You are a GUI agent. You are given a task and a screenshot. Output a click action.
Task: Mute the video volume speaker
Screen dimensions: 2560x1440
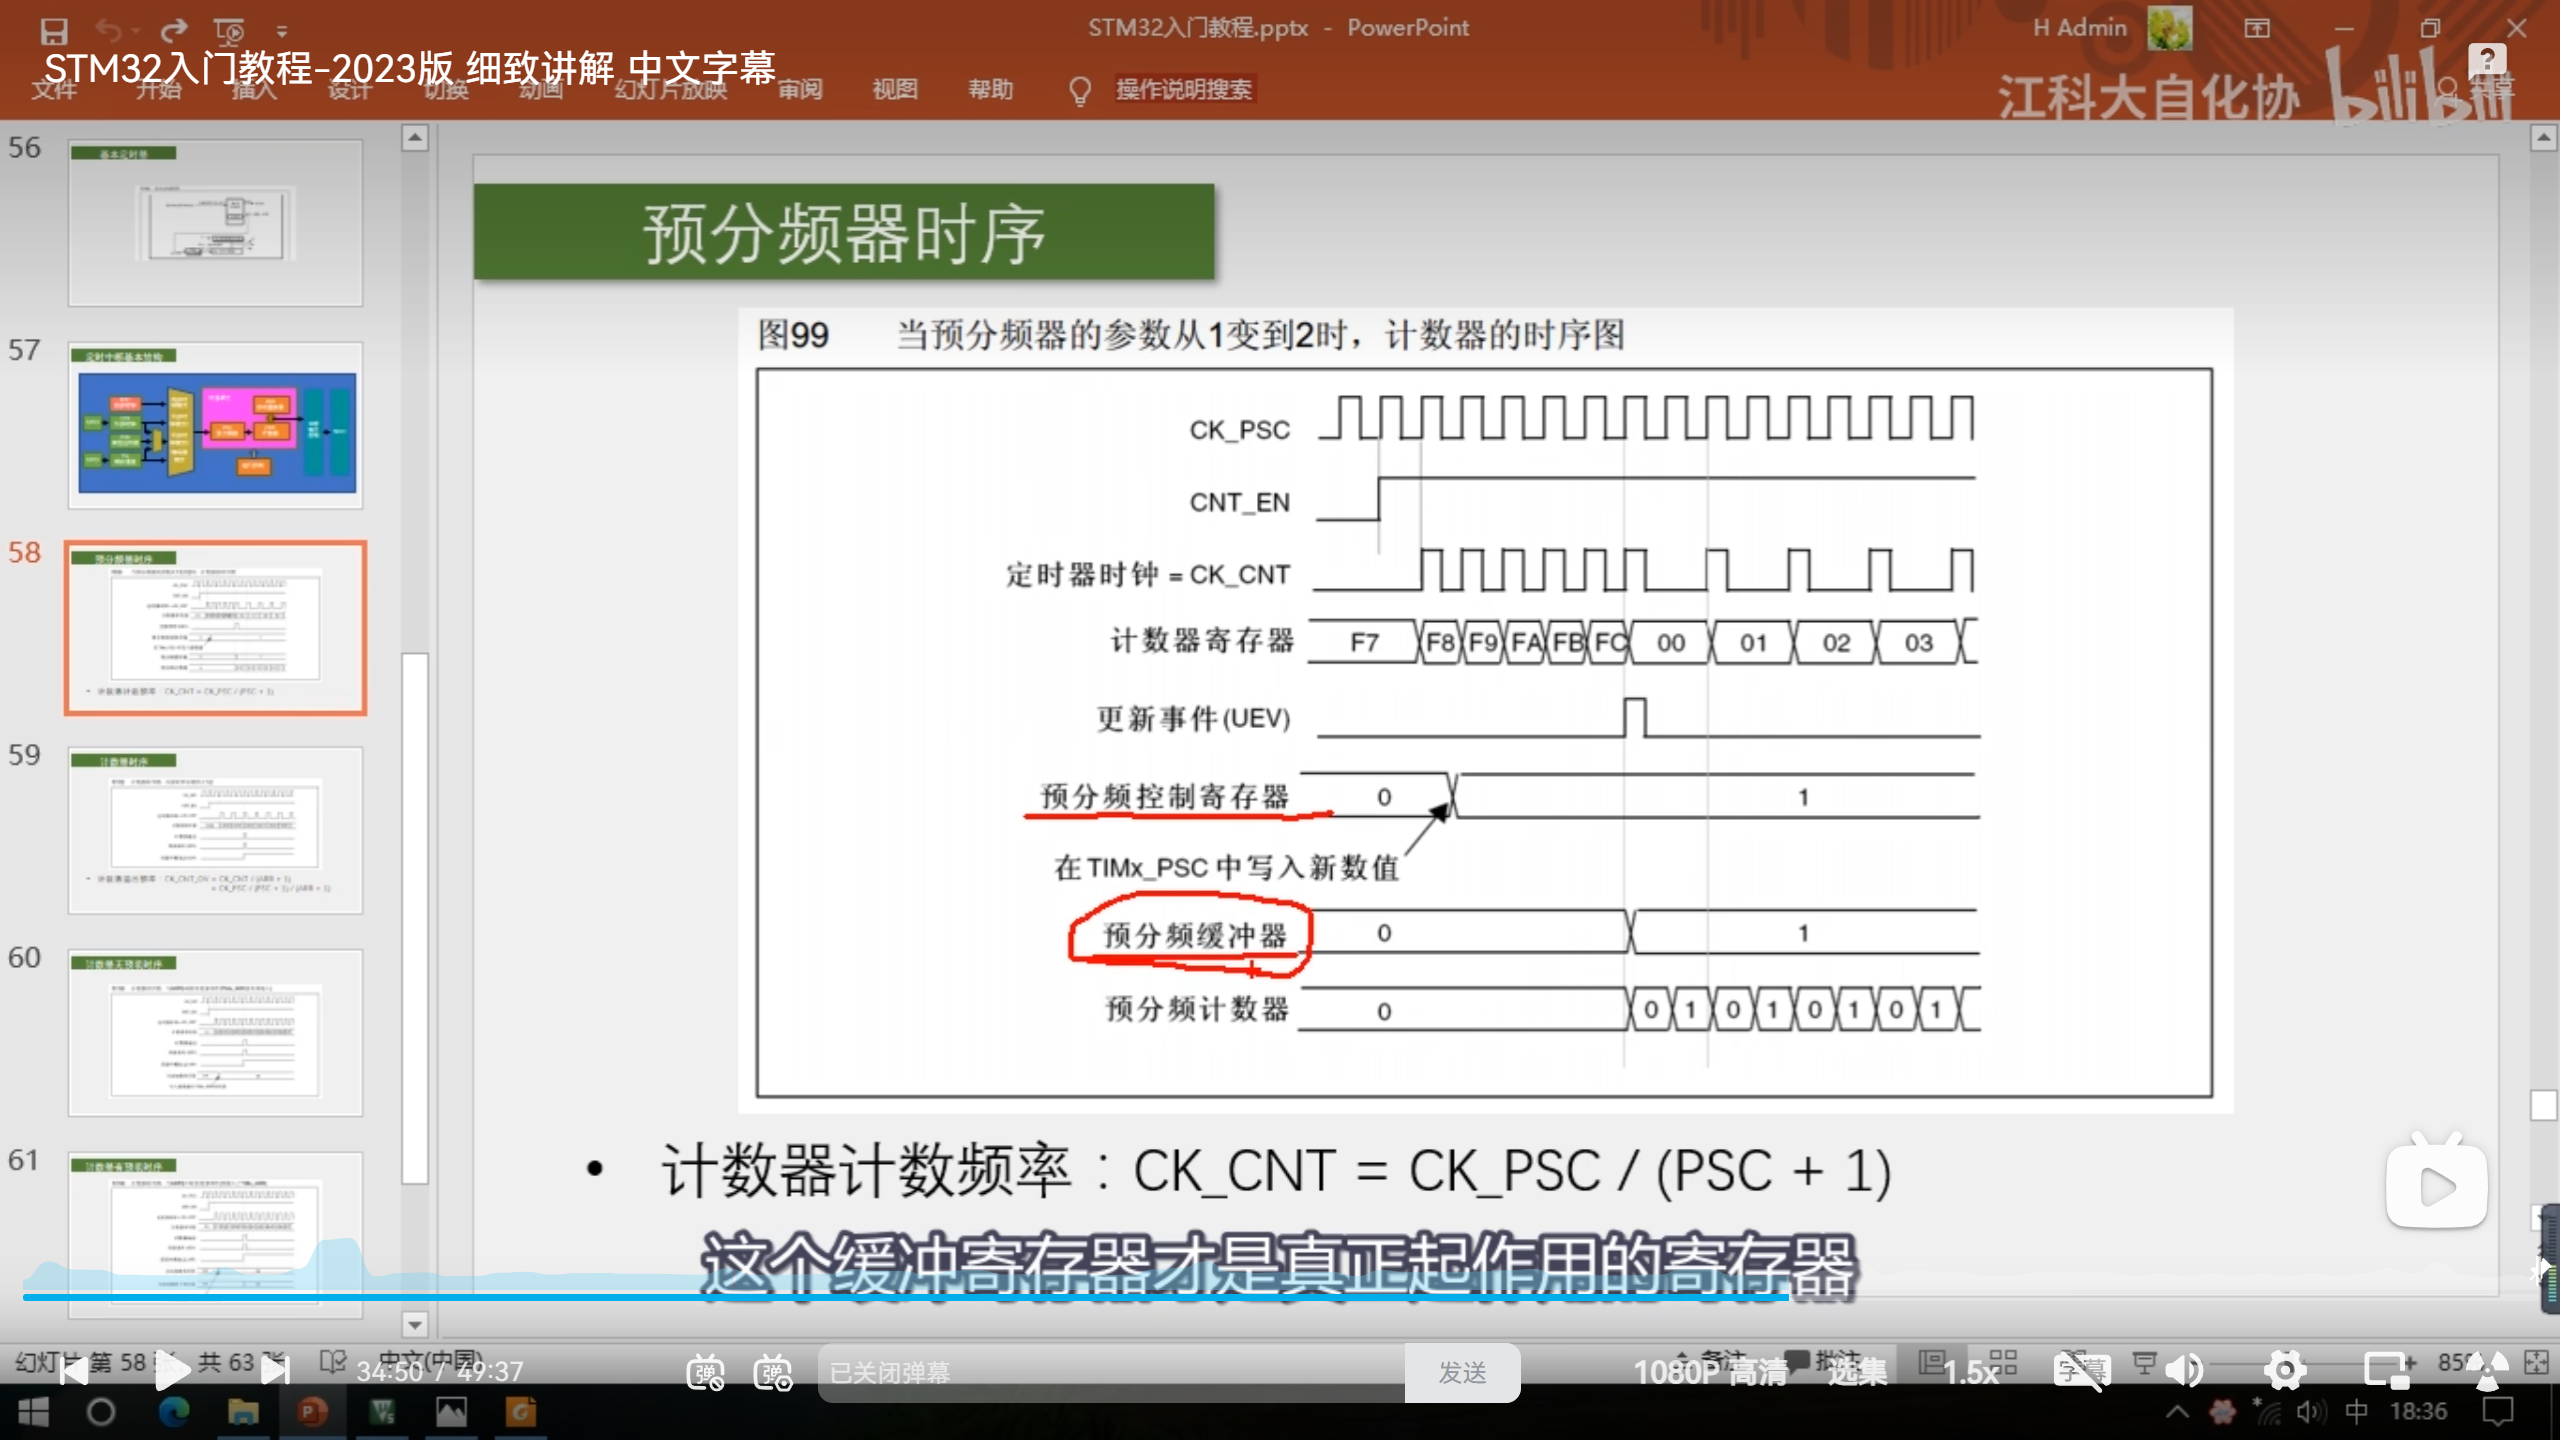click(x=2184, y=1370)
